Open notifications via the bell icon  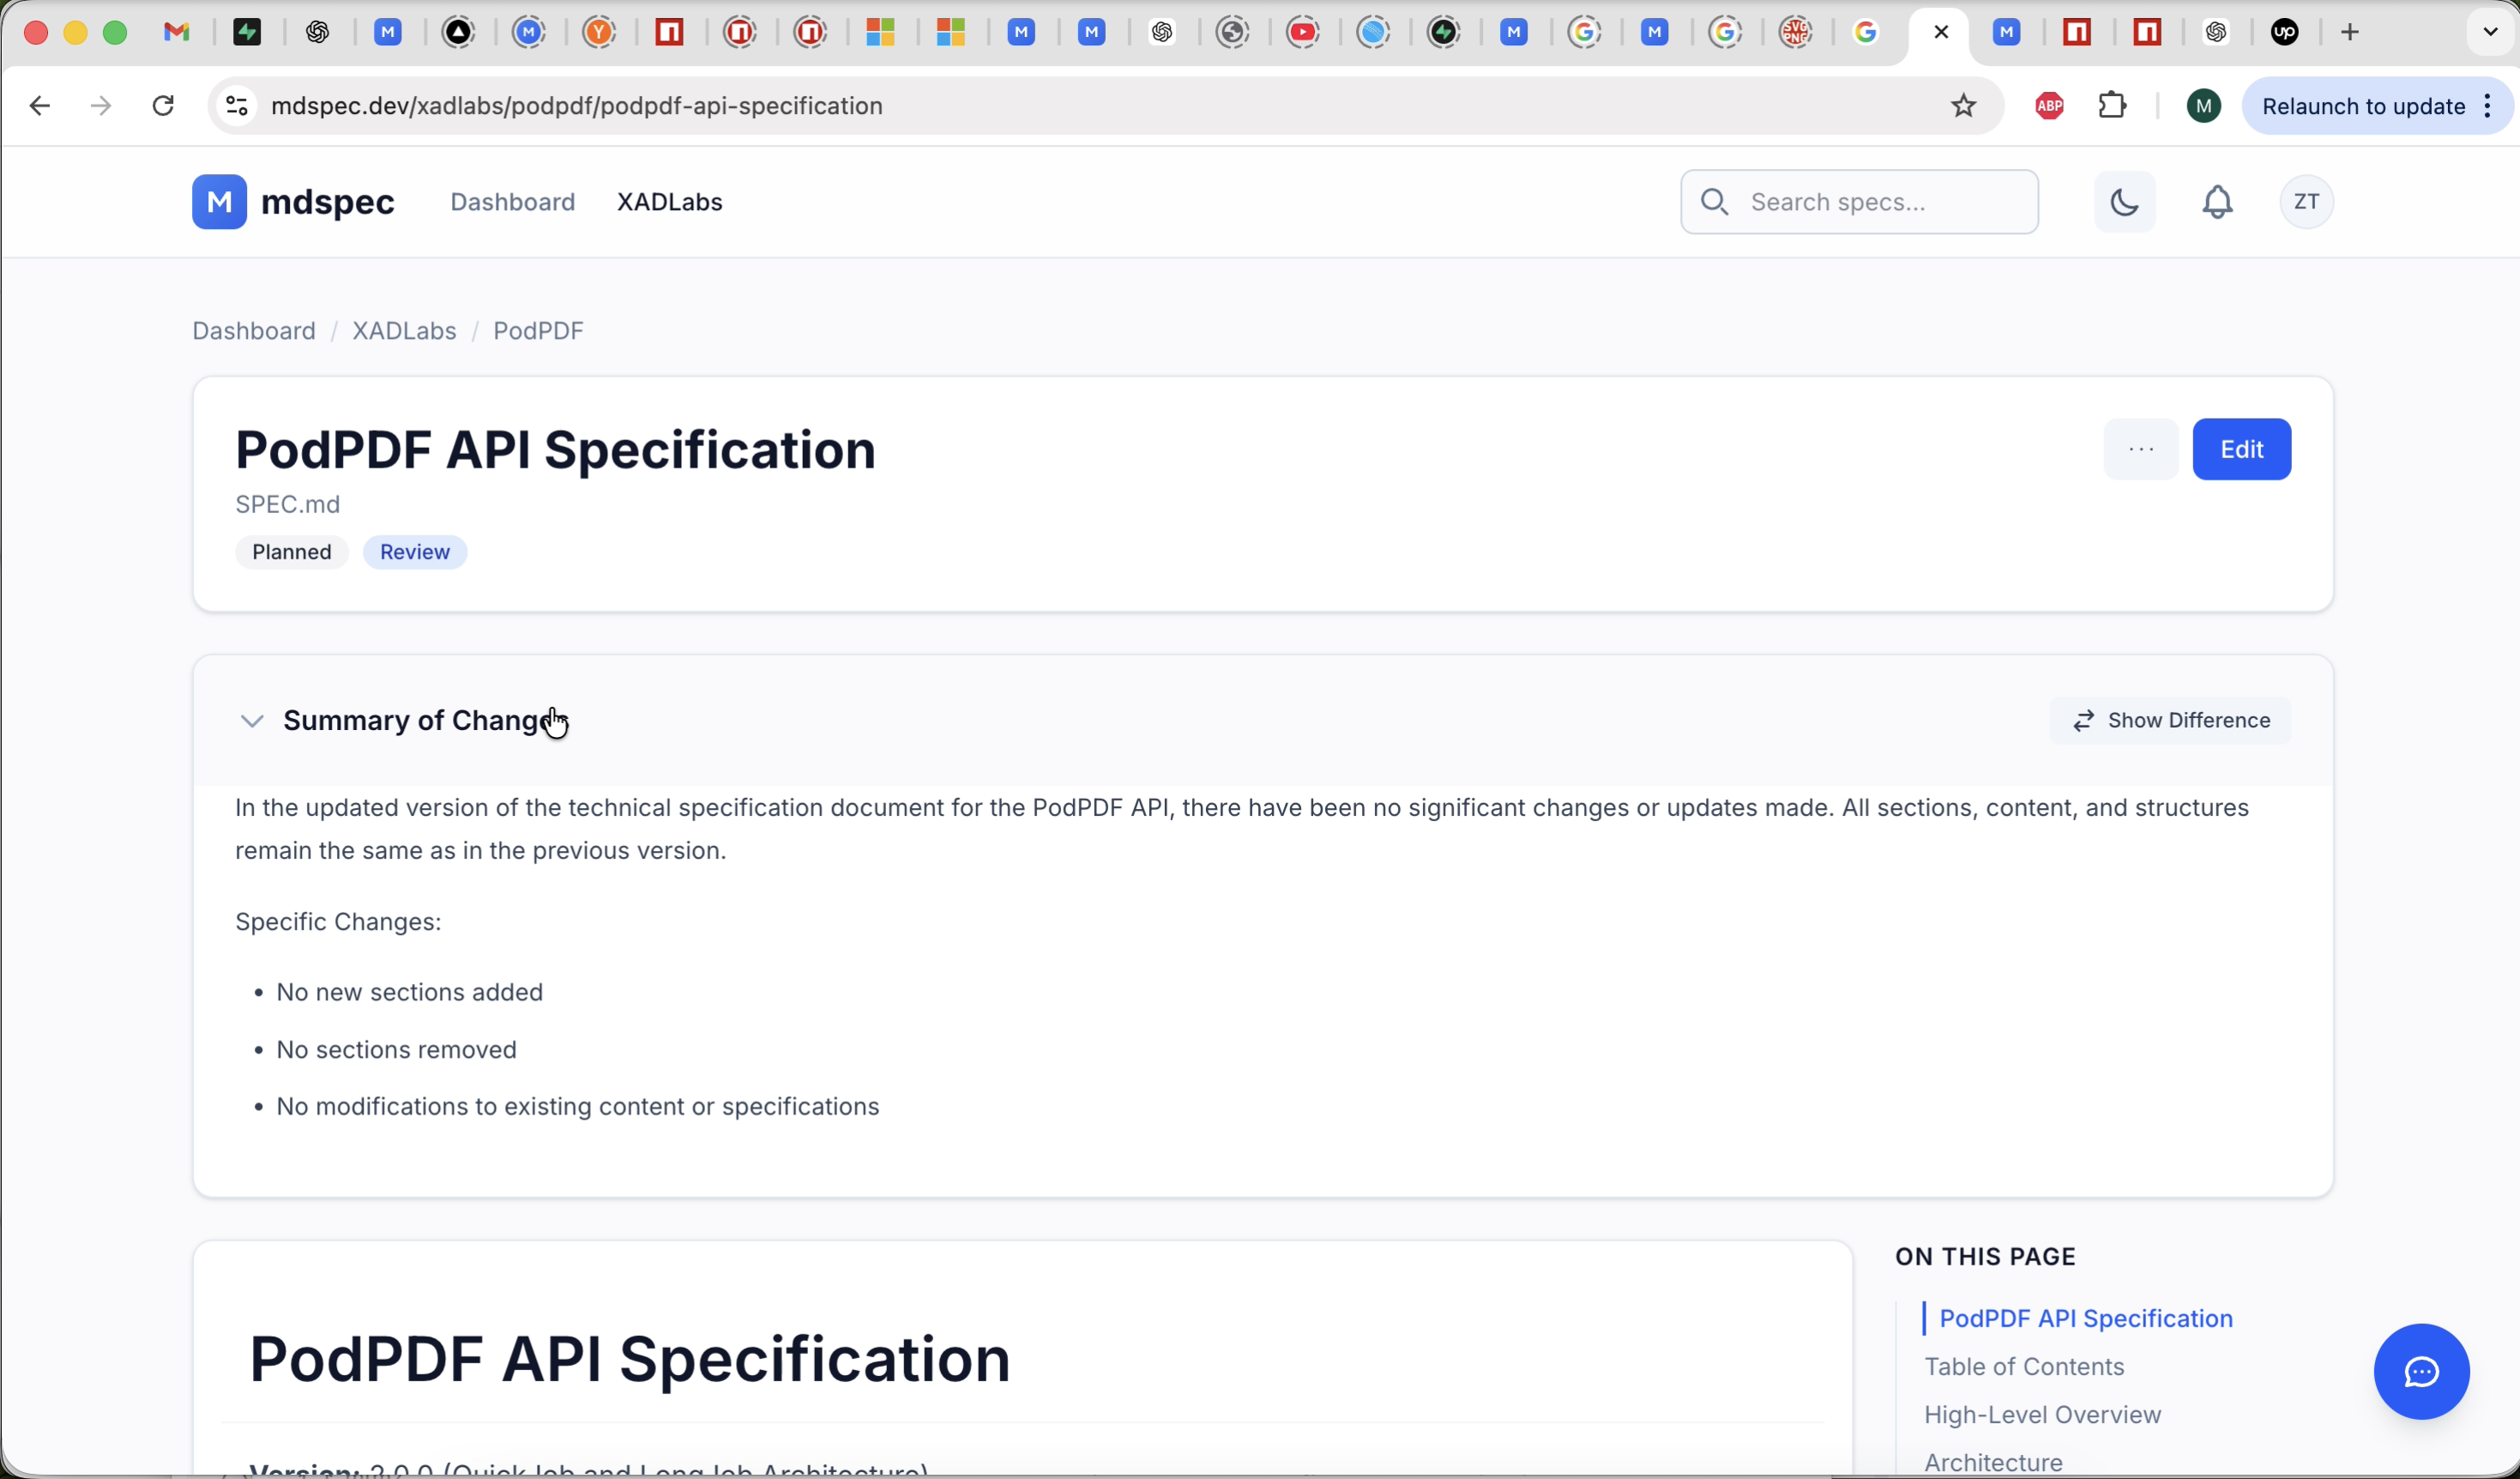[2218, 201]
